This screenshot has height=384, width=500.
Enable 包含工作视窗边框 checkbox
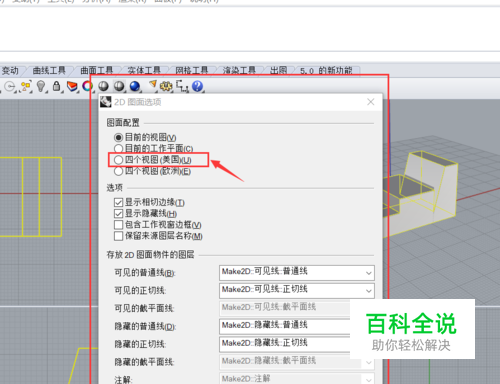click(118, 225)
